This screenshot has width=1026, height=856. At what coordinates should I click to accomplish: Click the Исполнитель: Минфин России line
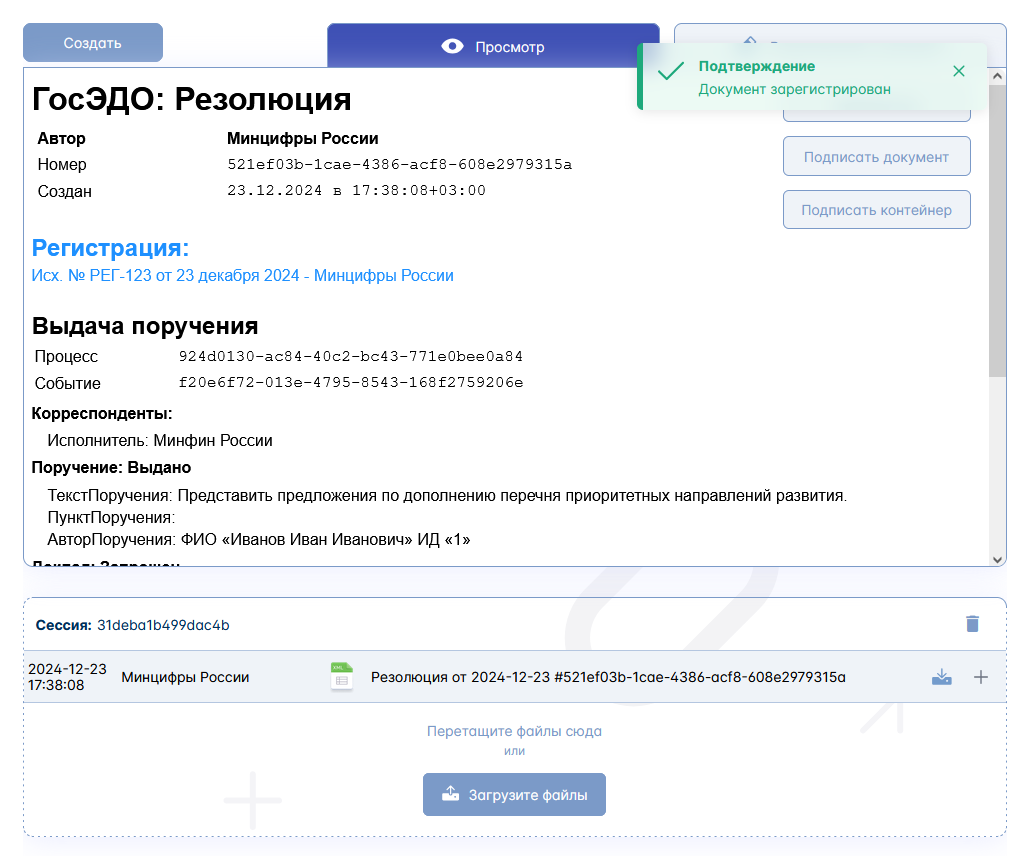[x=160, y=440]
